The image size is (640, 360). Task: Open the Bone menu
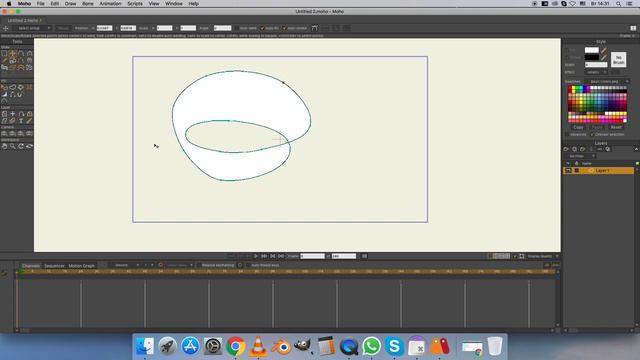88,4
